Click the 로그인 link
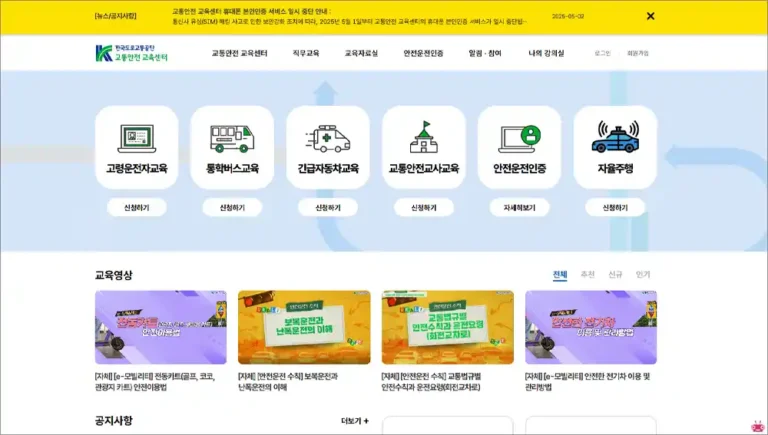 [602, 53]
